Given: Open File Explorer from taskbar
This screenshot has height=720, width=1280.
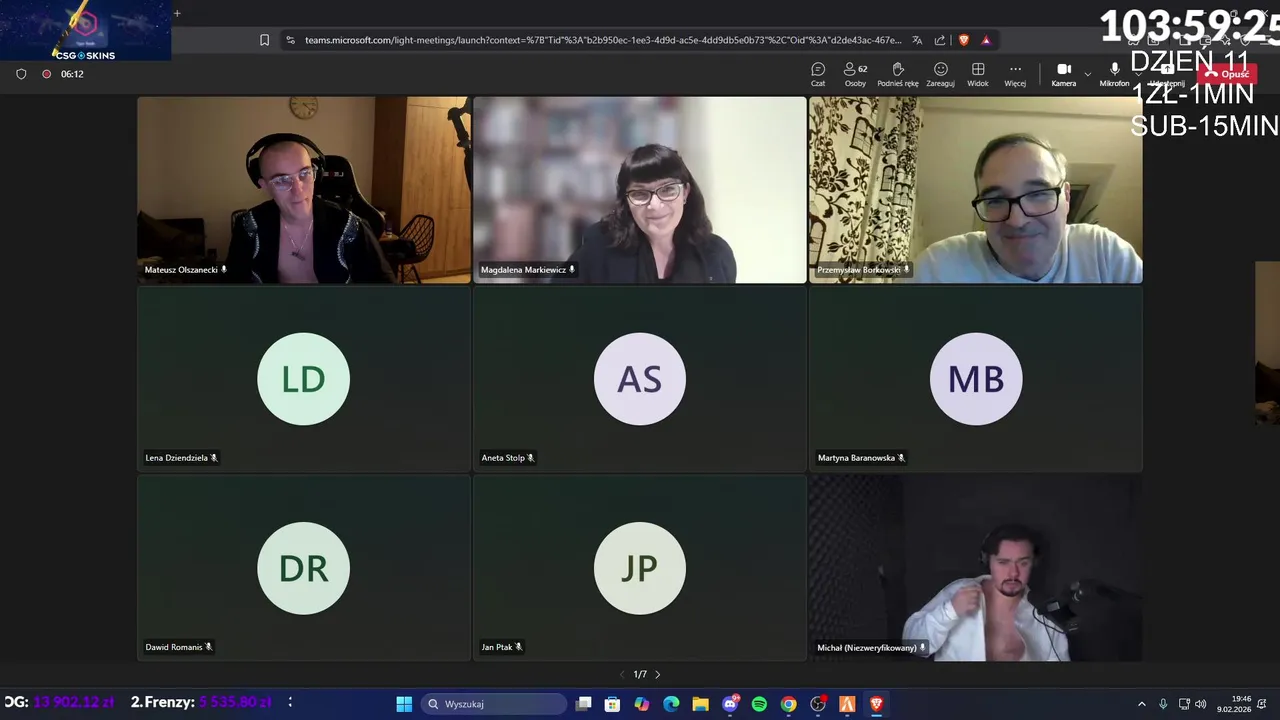Looking at the screenshot, I should [700, 704].
